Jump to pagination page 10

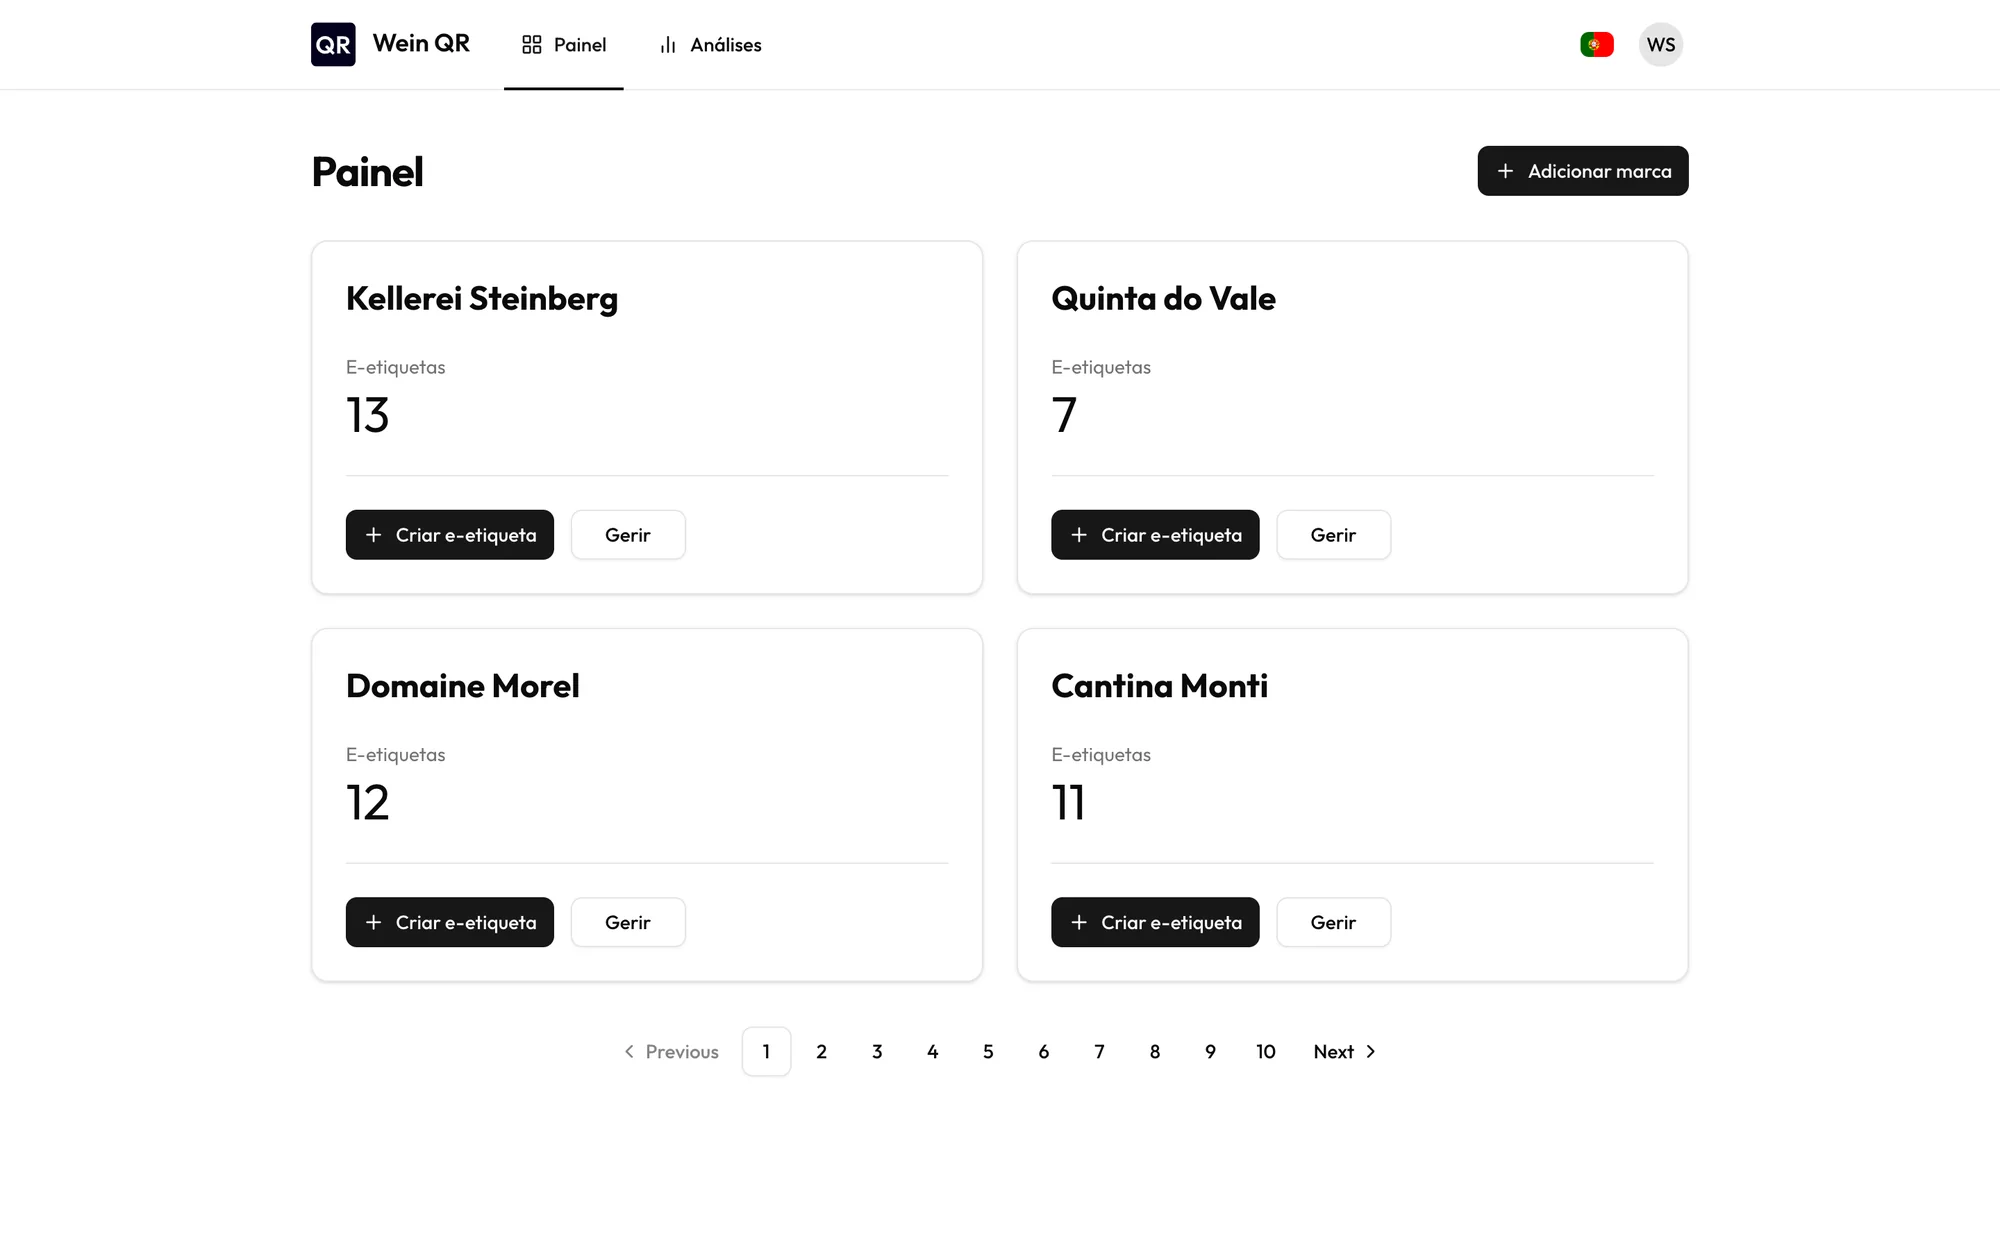(1266, 1051)
